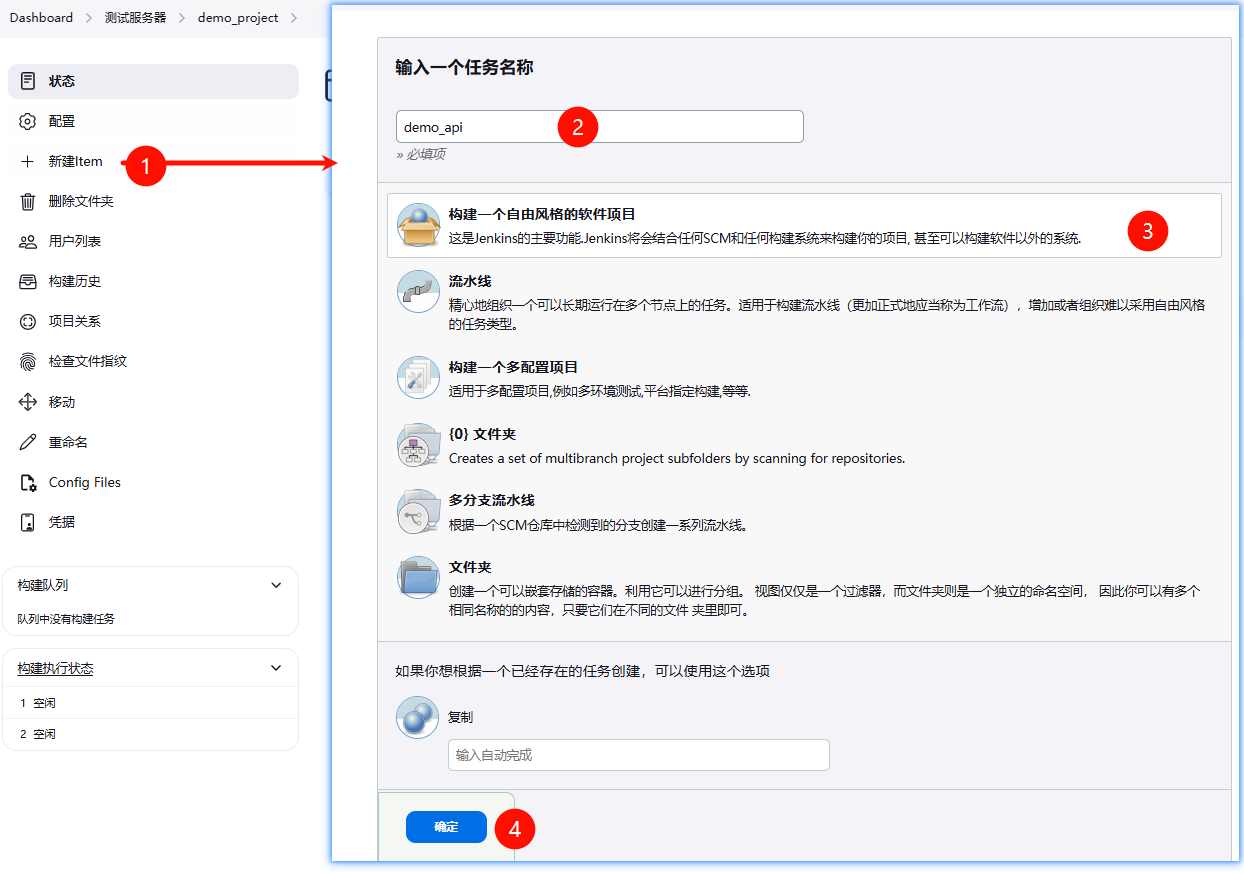Viewport: 1244px width, 876px height.
Task: Select the {0} 文件夹 organization folder option
Action: pos(482,434)
